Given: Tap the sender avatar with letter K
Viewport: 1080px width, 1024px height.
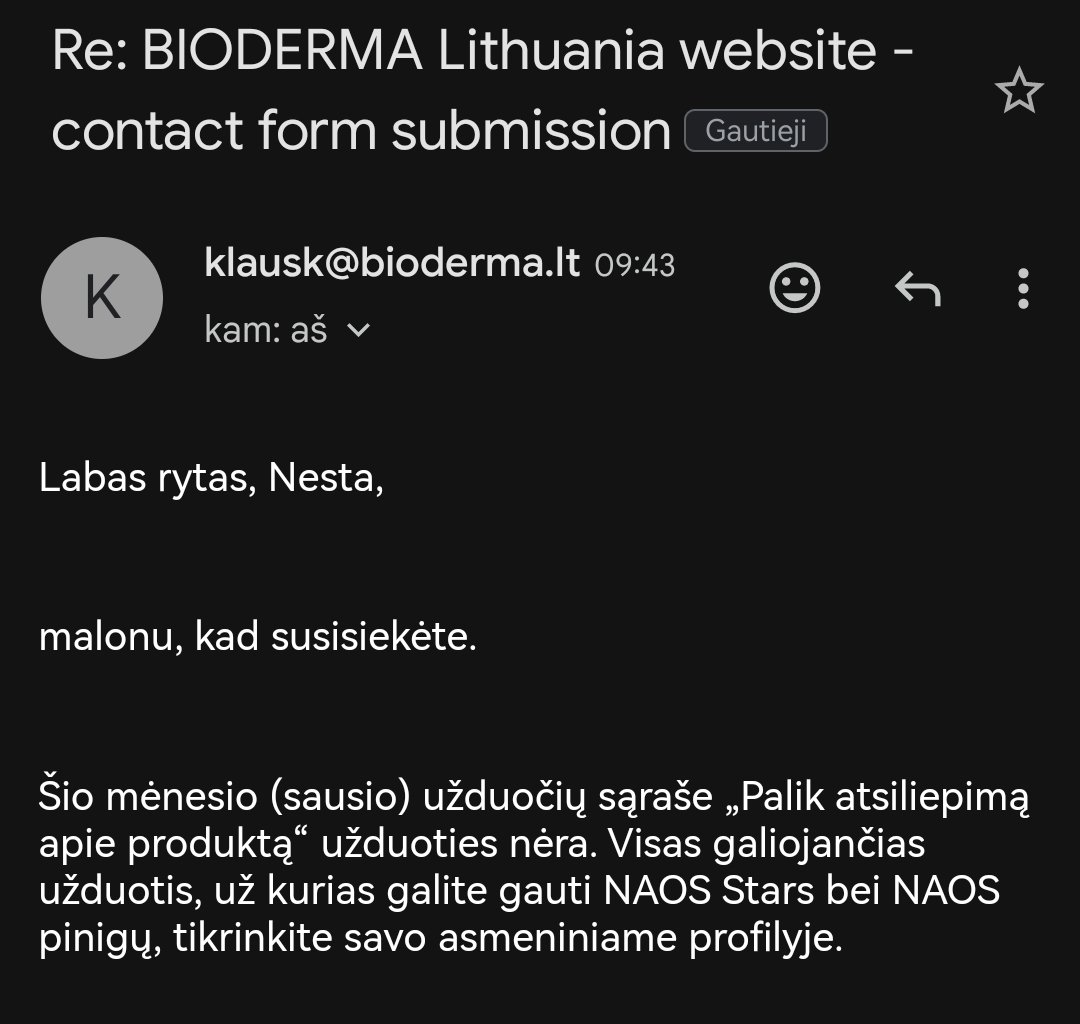Looking at the screenshot, I should [x=102, y=297].
